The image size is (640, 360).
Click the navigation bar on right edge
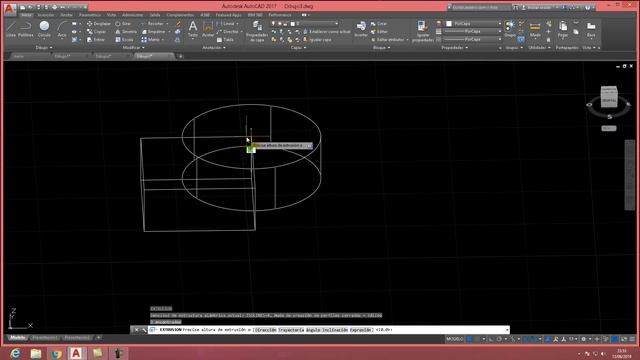(x=630, y=175)
